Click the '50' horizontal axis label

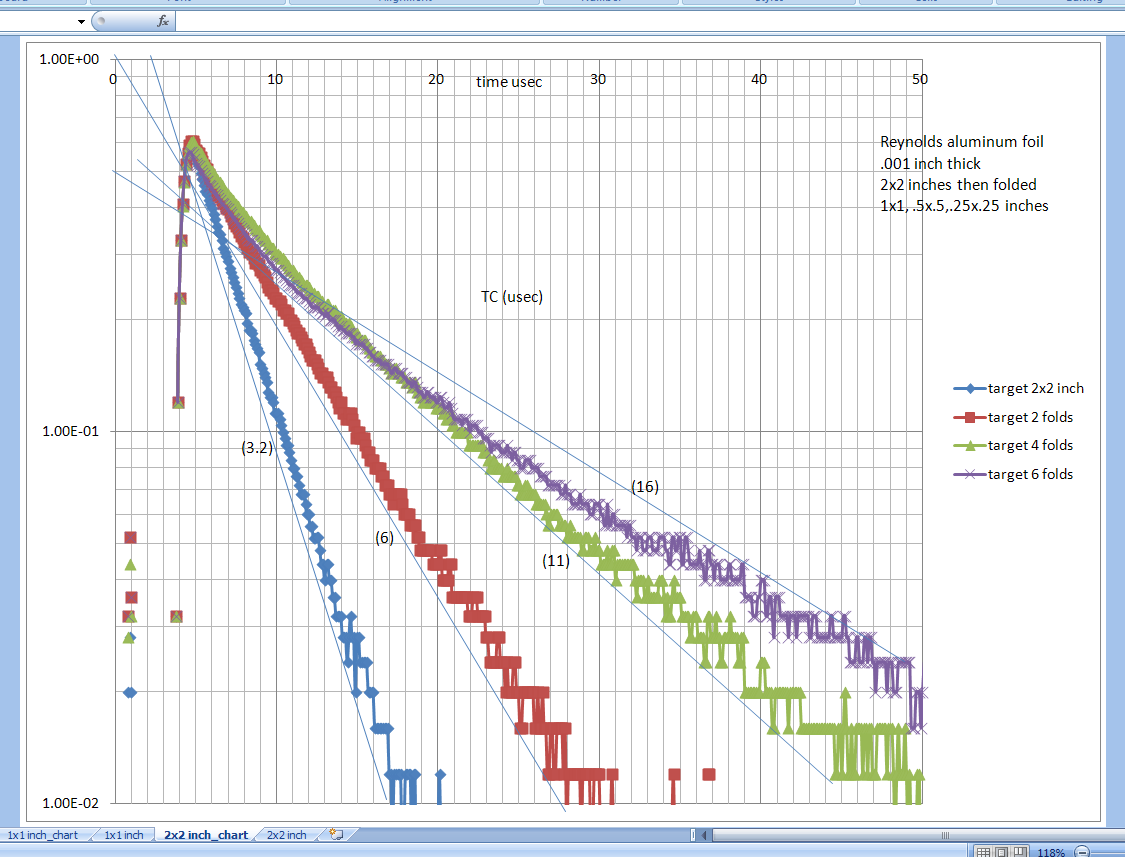[x=920, y=80]
